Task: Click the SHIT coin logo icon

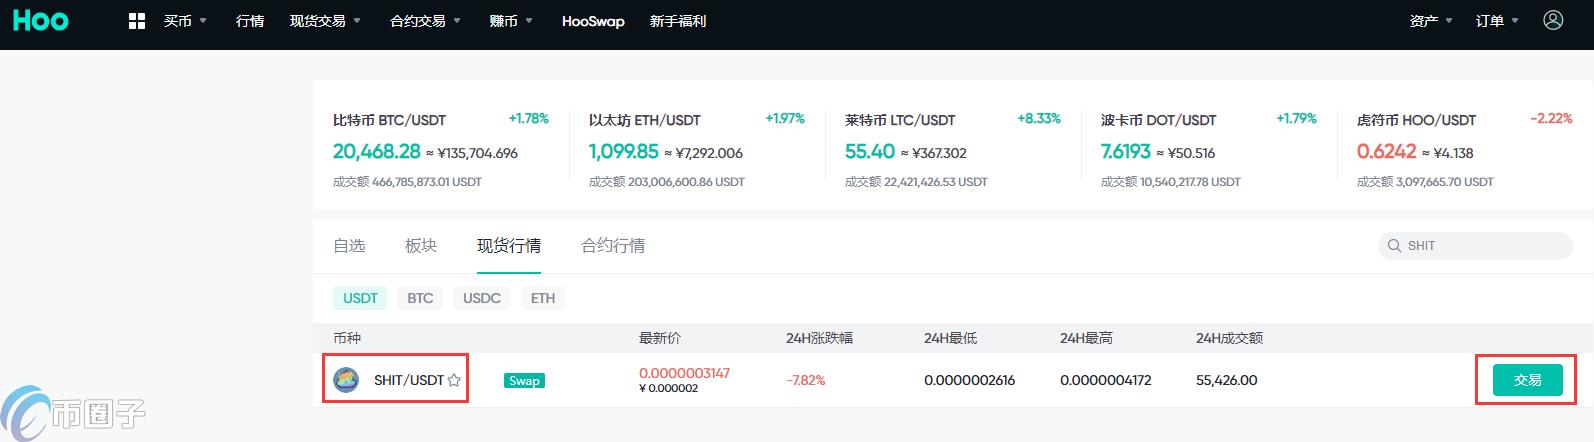Action: pos(346,380)
